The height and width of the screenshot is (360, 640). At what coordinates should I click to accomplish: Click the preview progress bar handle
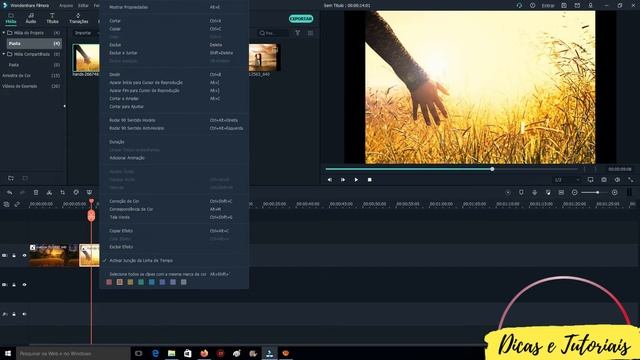click(x=492, y=169)
